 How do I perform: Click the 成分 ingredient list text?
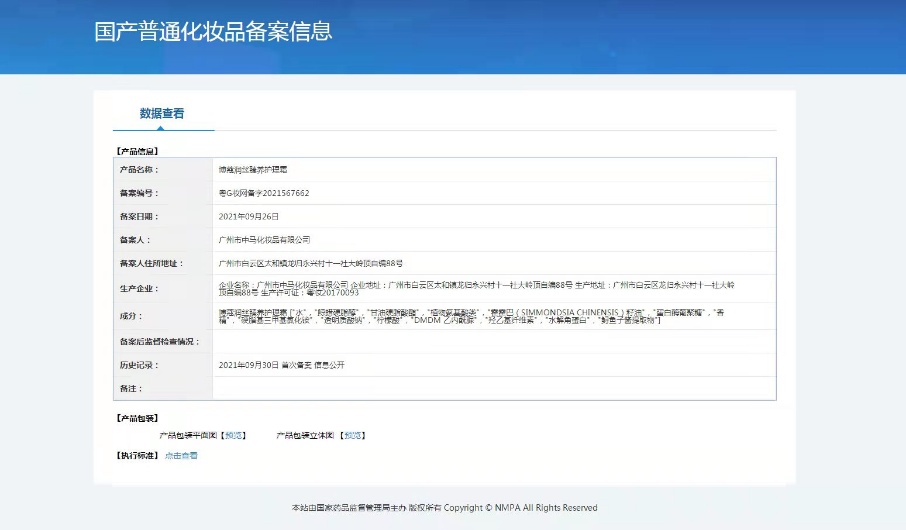tap(471, 316)
